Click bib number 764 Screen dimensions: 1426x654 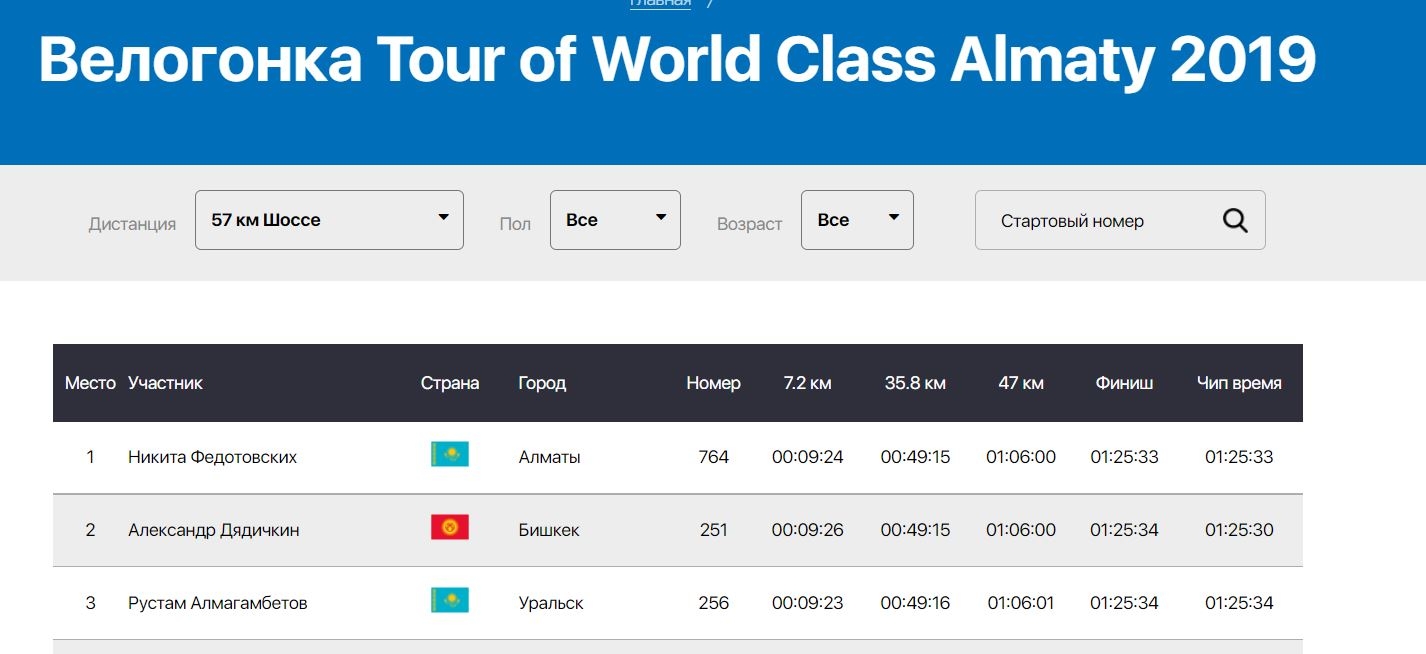(x=714, y=457)
